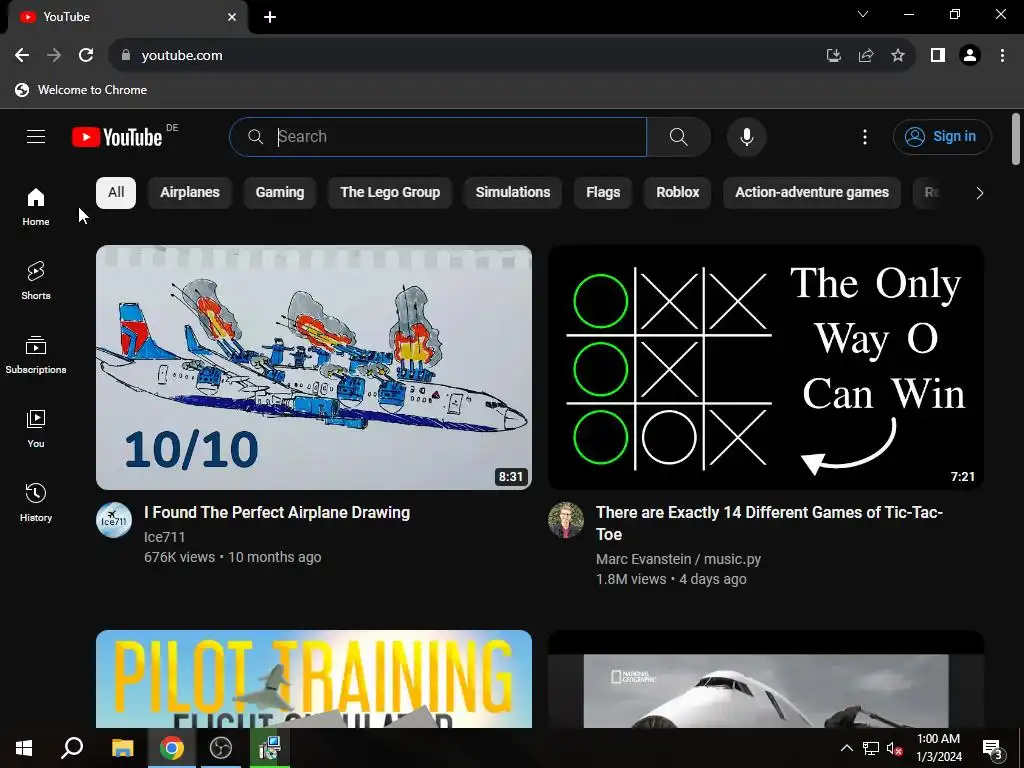Bookmark this tab with star icon
1024x768 pixels.
pyautogui.click(x=898, y=56)
